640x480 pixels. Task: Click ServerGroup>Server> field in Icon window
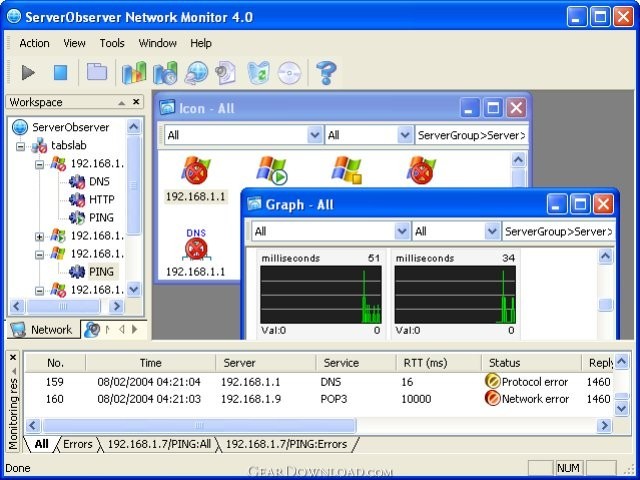[471, 135]
